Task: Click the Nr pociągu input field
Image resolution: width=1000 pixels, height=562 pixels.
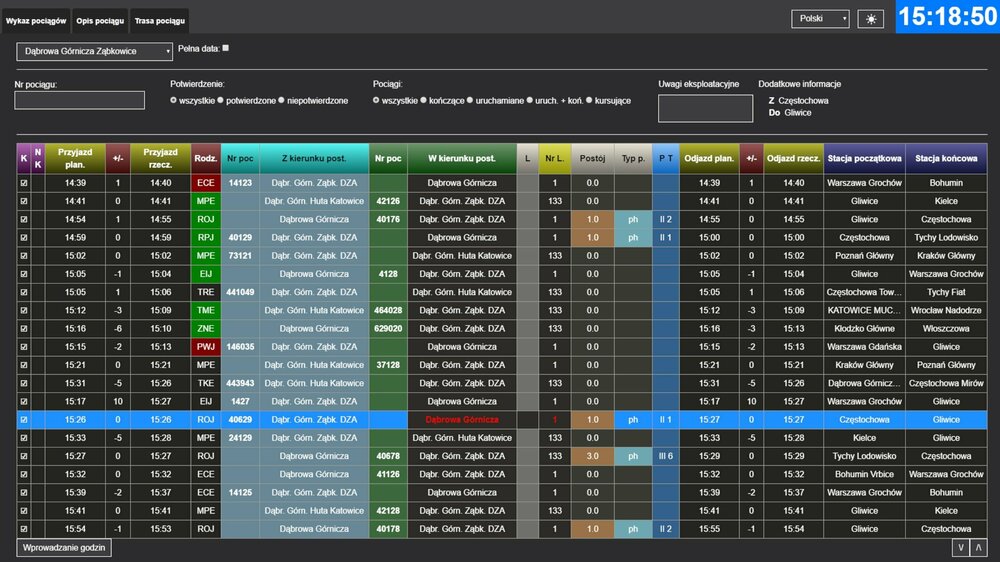Action: pos(80,100)
